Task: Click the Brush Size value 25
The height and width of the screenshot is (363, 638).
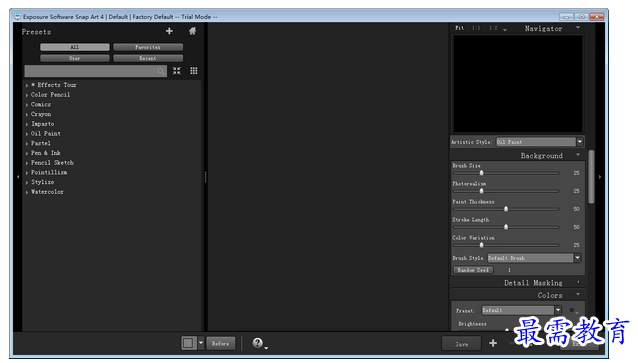Action: [576, 173]
